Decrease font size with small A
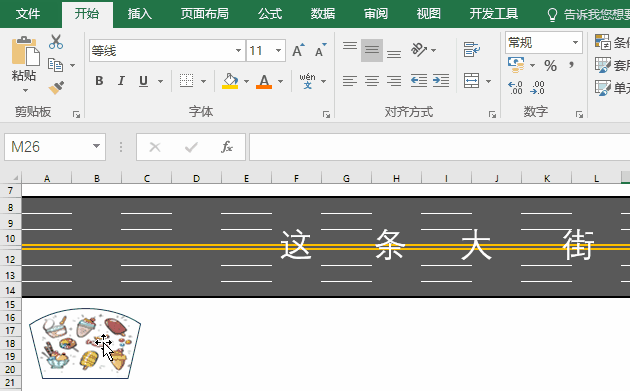 (321, 50)
